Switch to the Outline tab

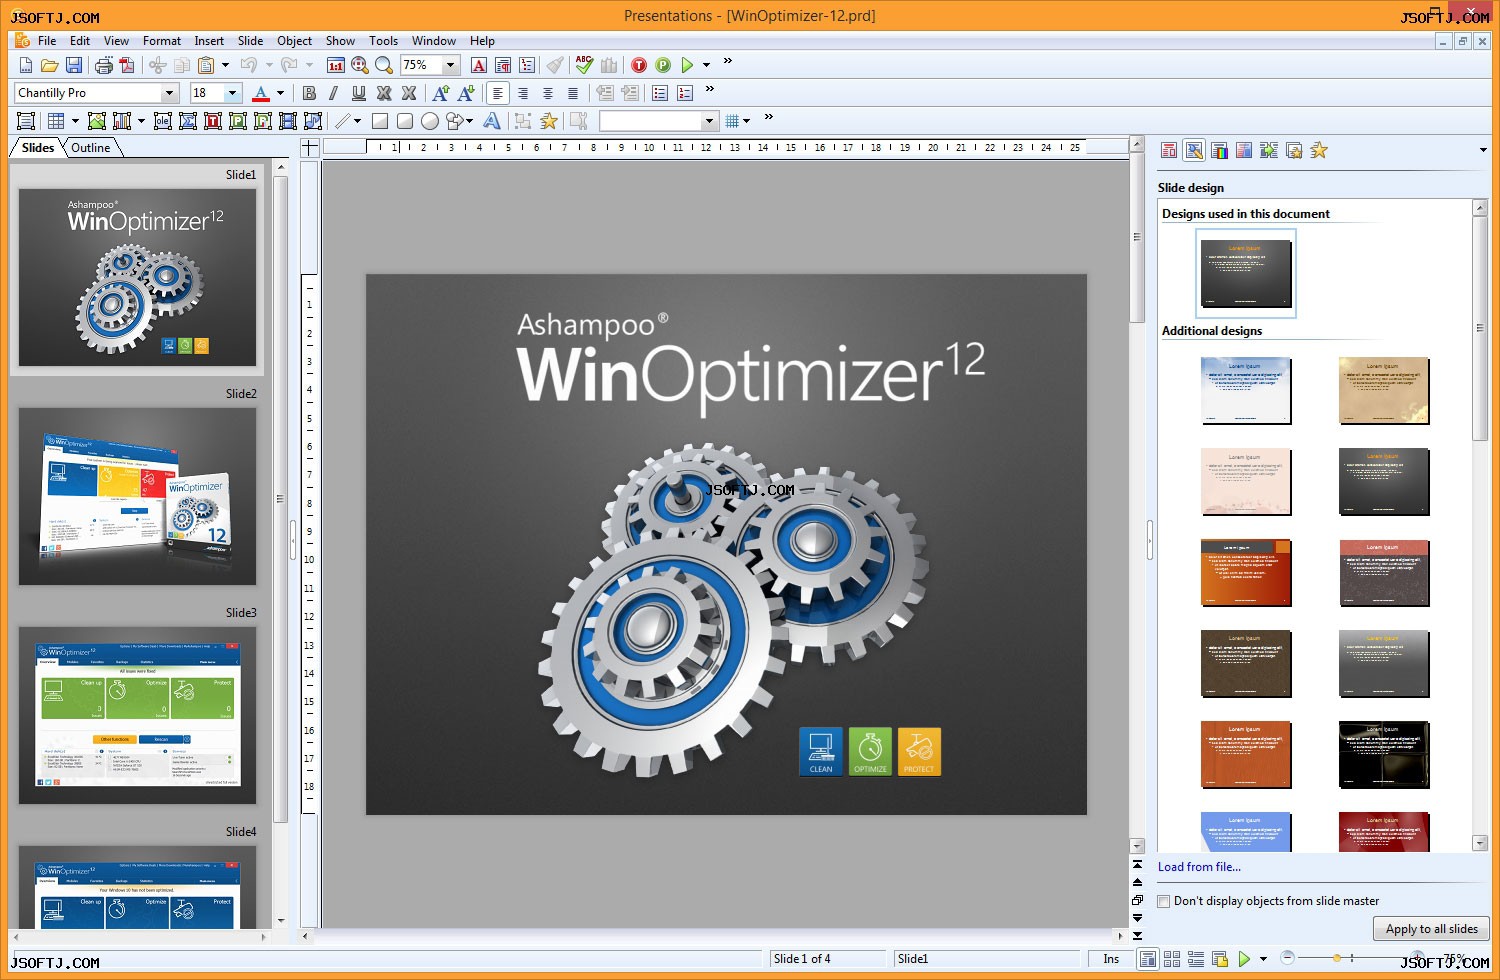click(91, 148)
